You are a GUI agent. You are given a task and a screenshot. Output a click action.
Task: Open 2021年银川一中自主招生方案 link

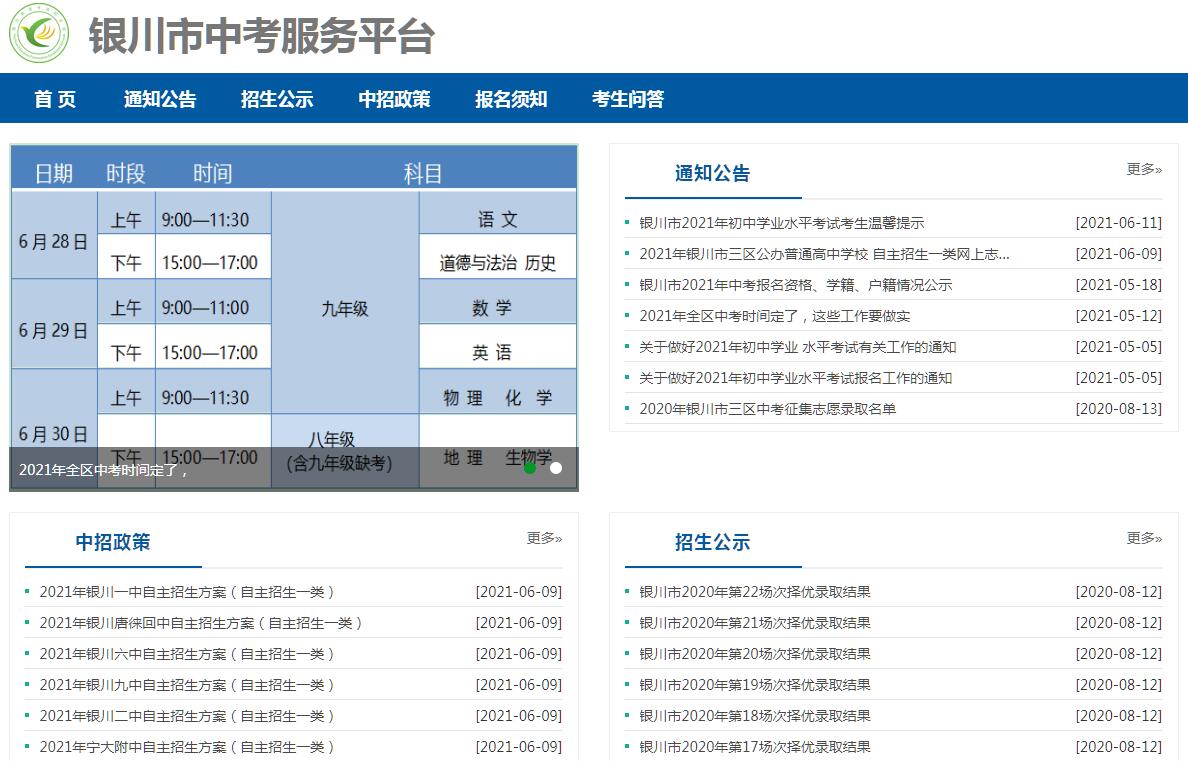[186, 592]
